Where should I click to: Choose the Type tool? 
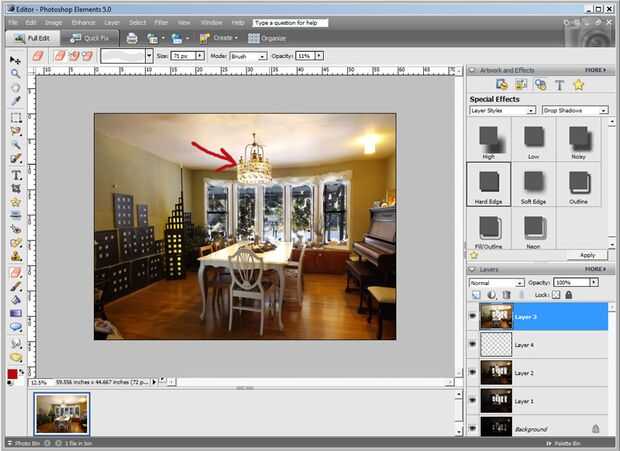point(16,174)
